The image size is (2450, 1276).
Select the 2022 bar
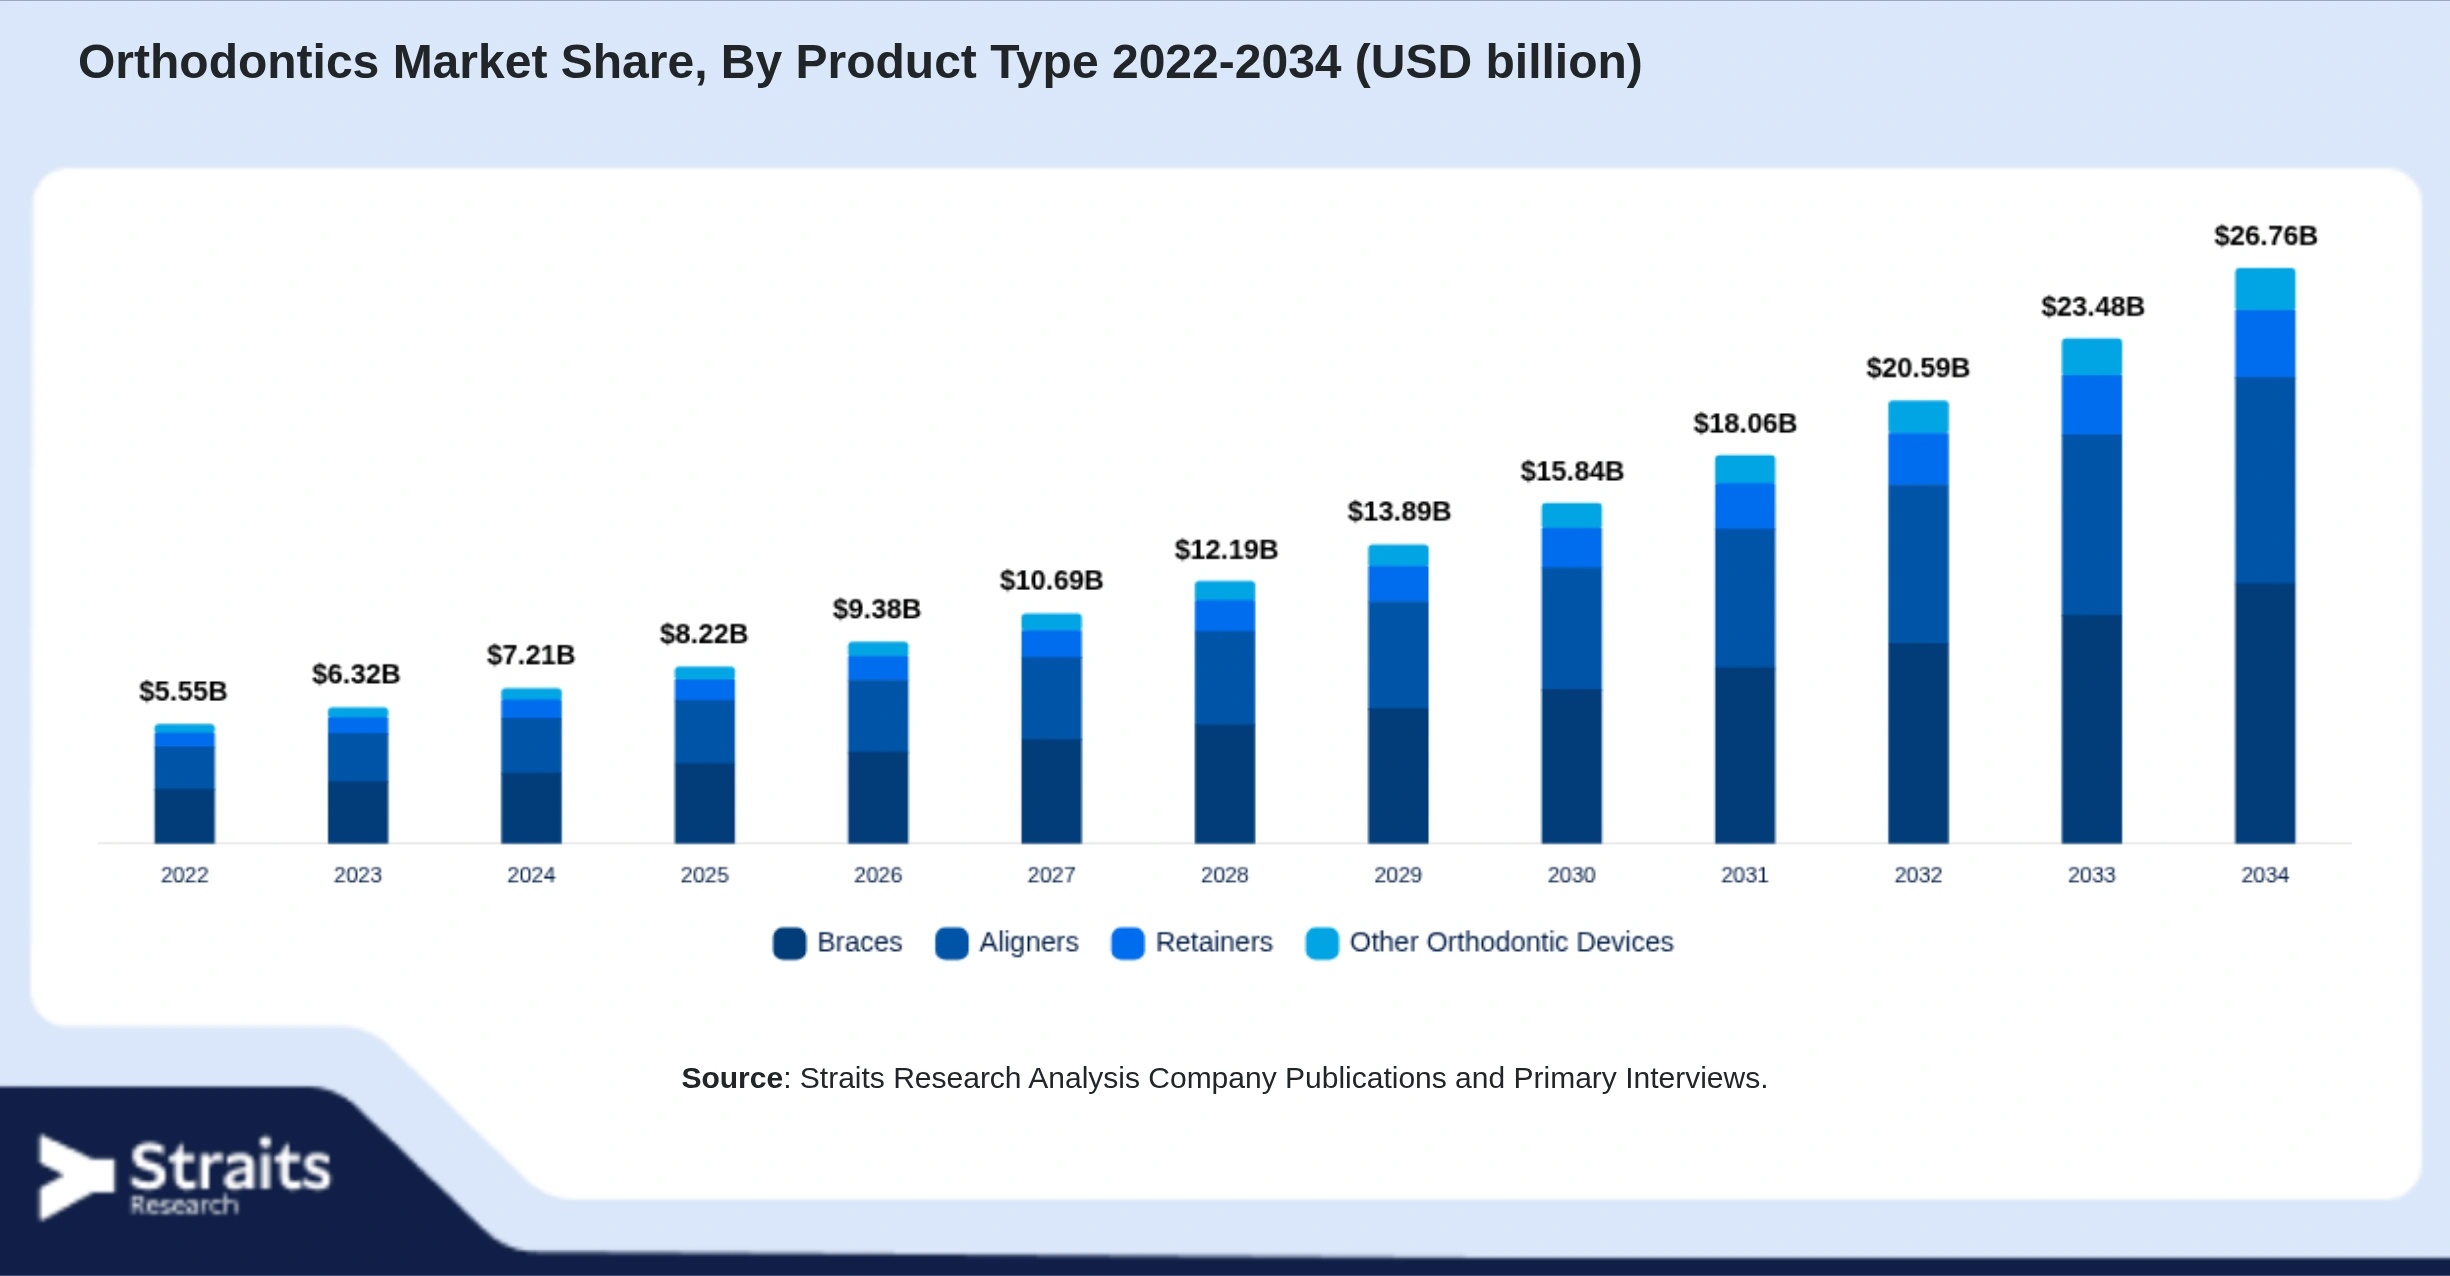(184, 783)
